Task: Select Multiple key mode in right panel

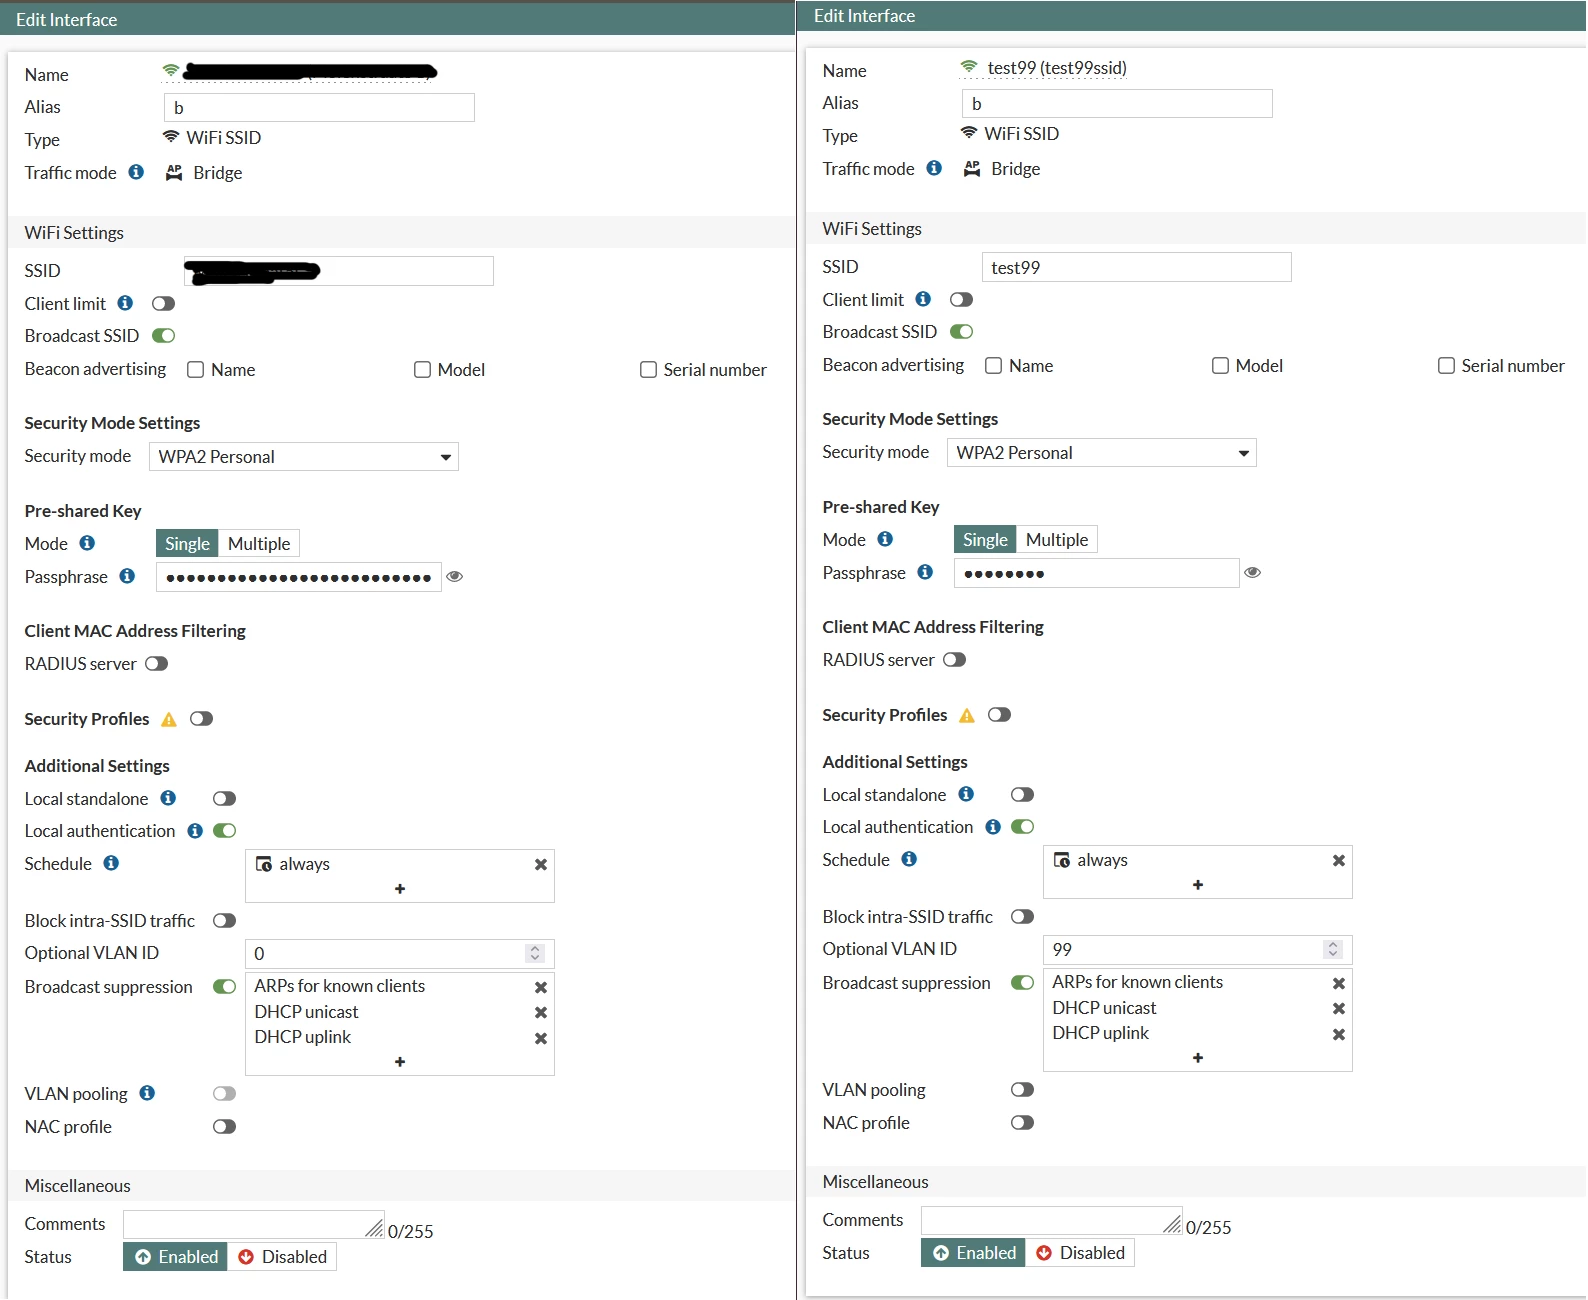Action: 1057,539
